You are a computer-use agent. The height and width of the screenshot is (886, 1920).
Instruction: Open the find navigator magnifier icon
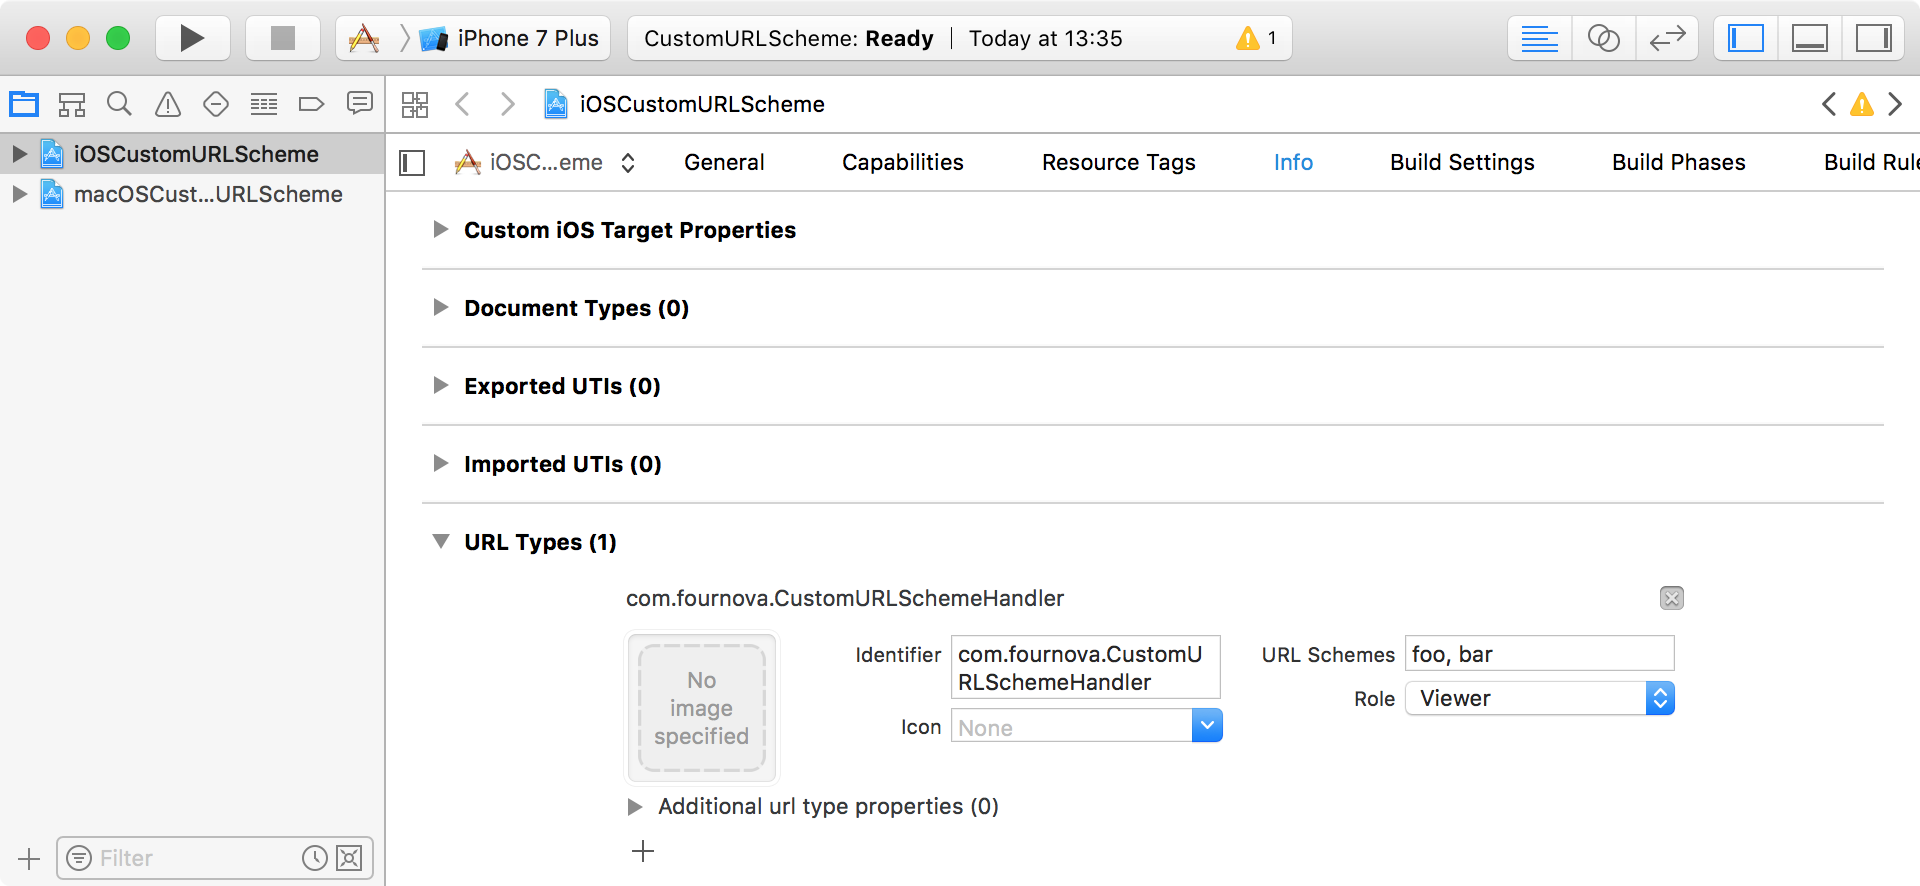pyautogui.click(x=119, y=104)
